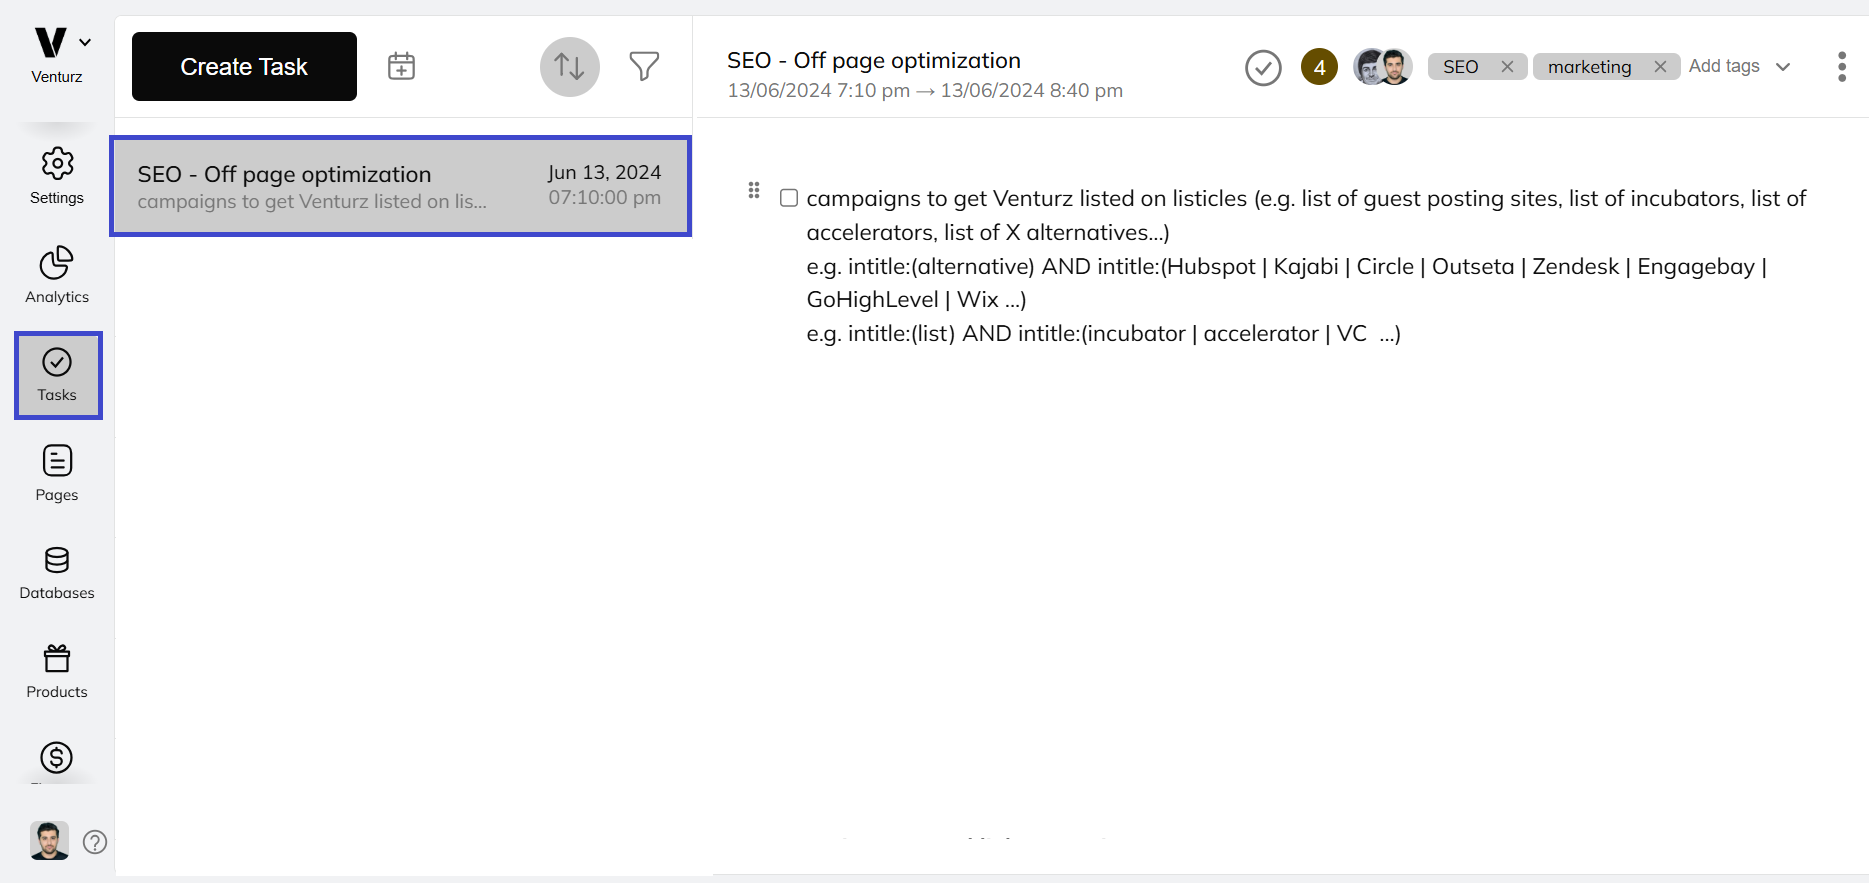Grab the block drag handle dots
Viewport: 1869px width, 883px height.
(754, 190)
